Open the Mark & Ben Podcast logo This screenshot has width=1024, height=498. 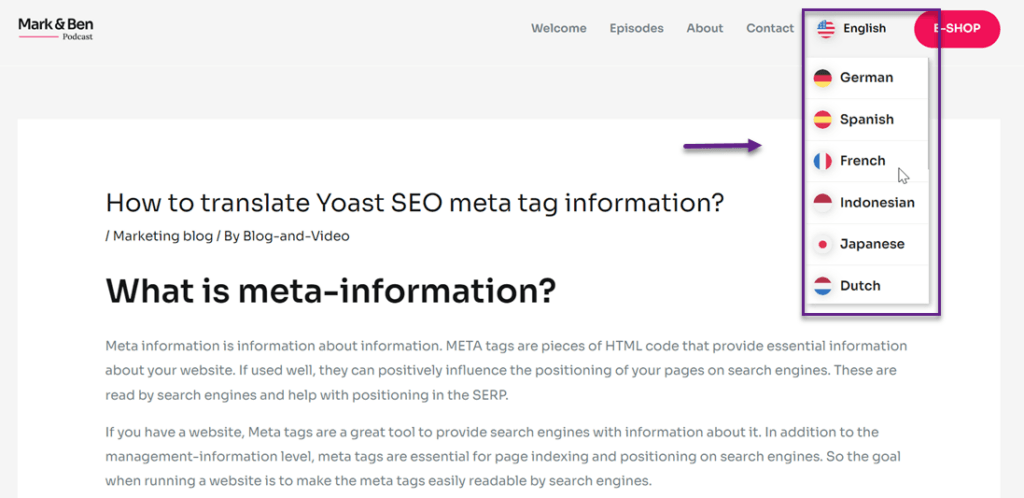[x=56, y=29]
